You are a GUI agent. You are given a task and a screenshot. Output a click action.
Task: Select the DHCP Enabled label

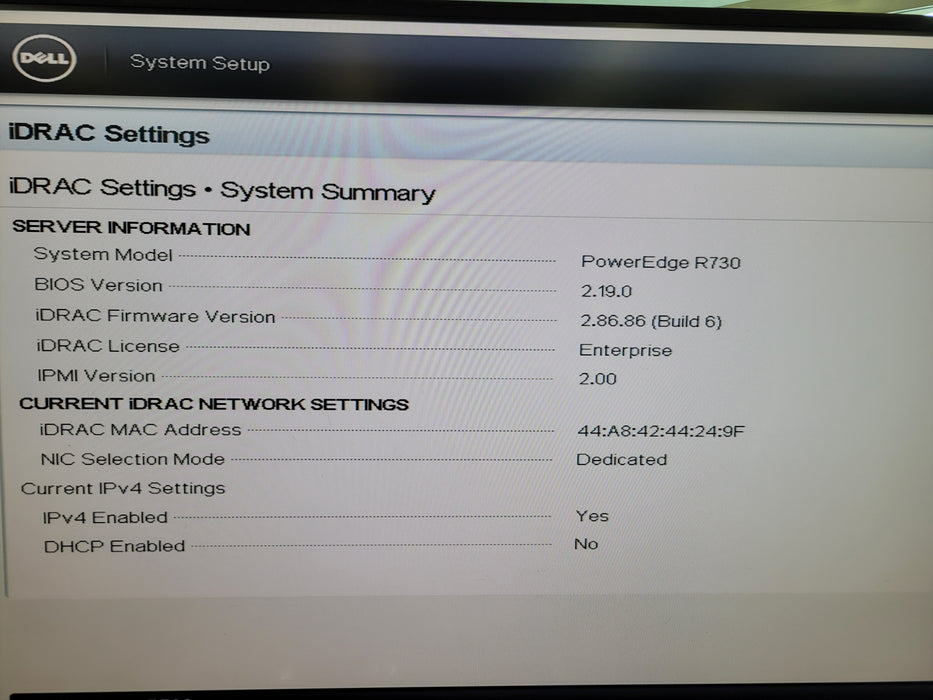(x=115, y=546)
